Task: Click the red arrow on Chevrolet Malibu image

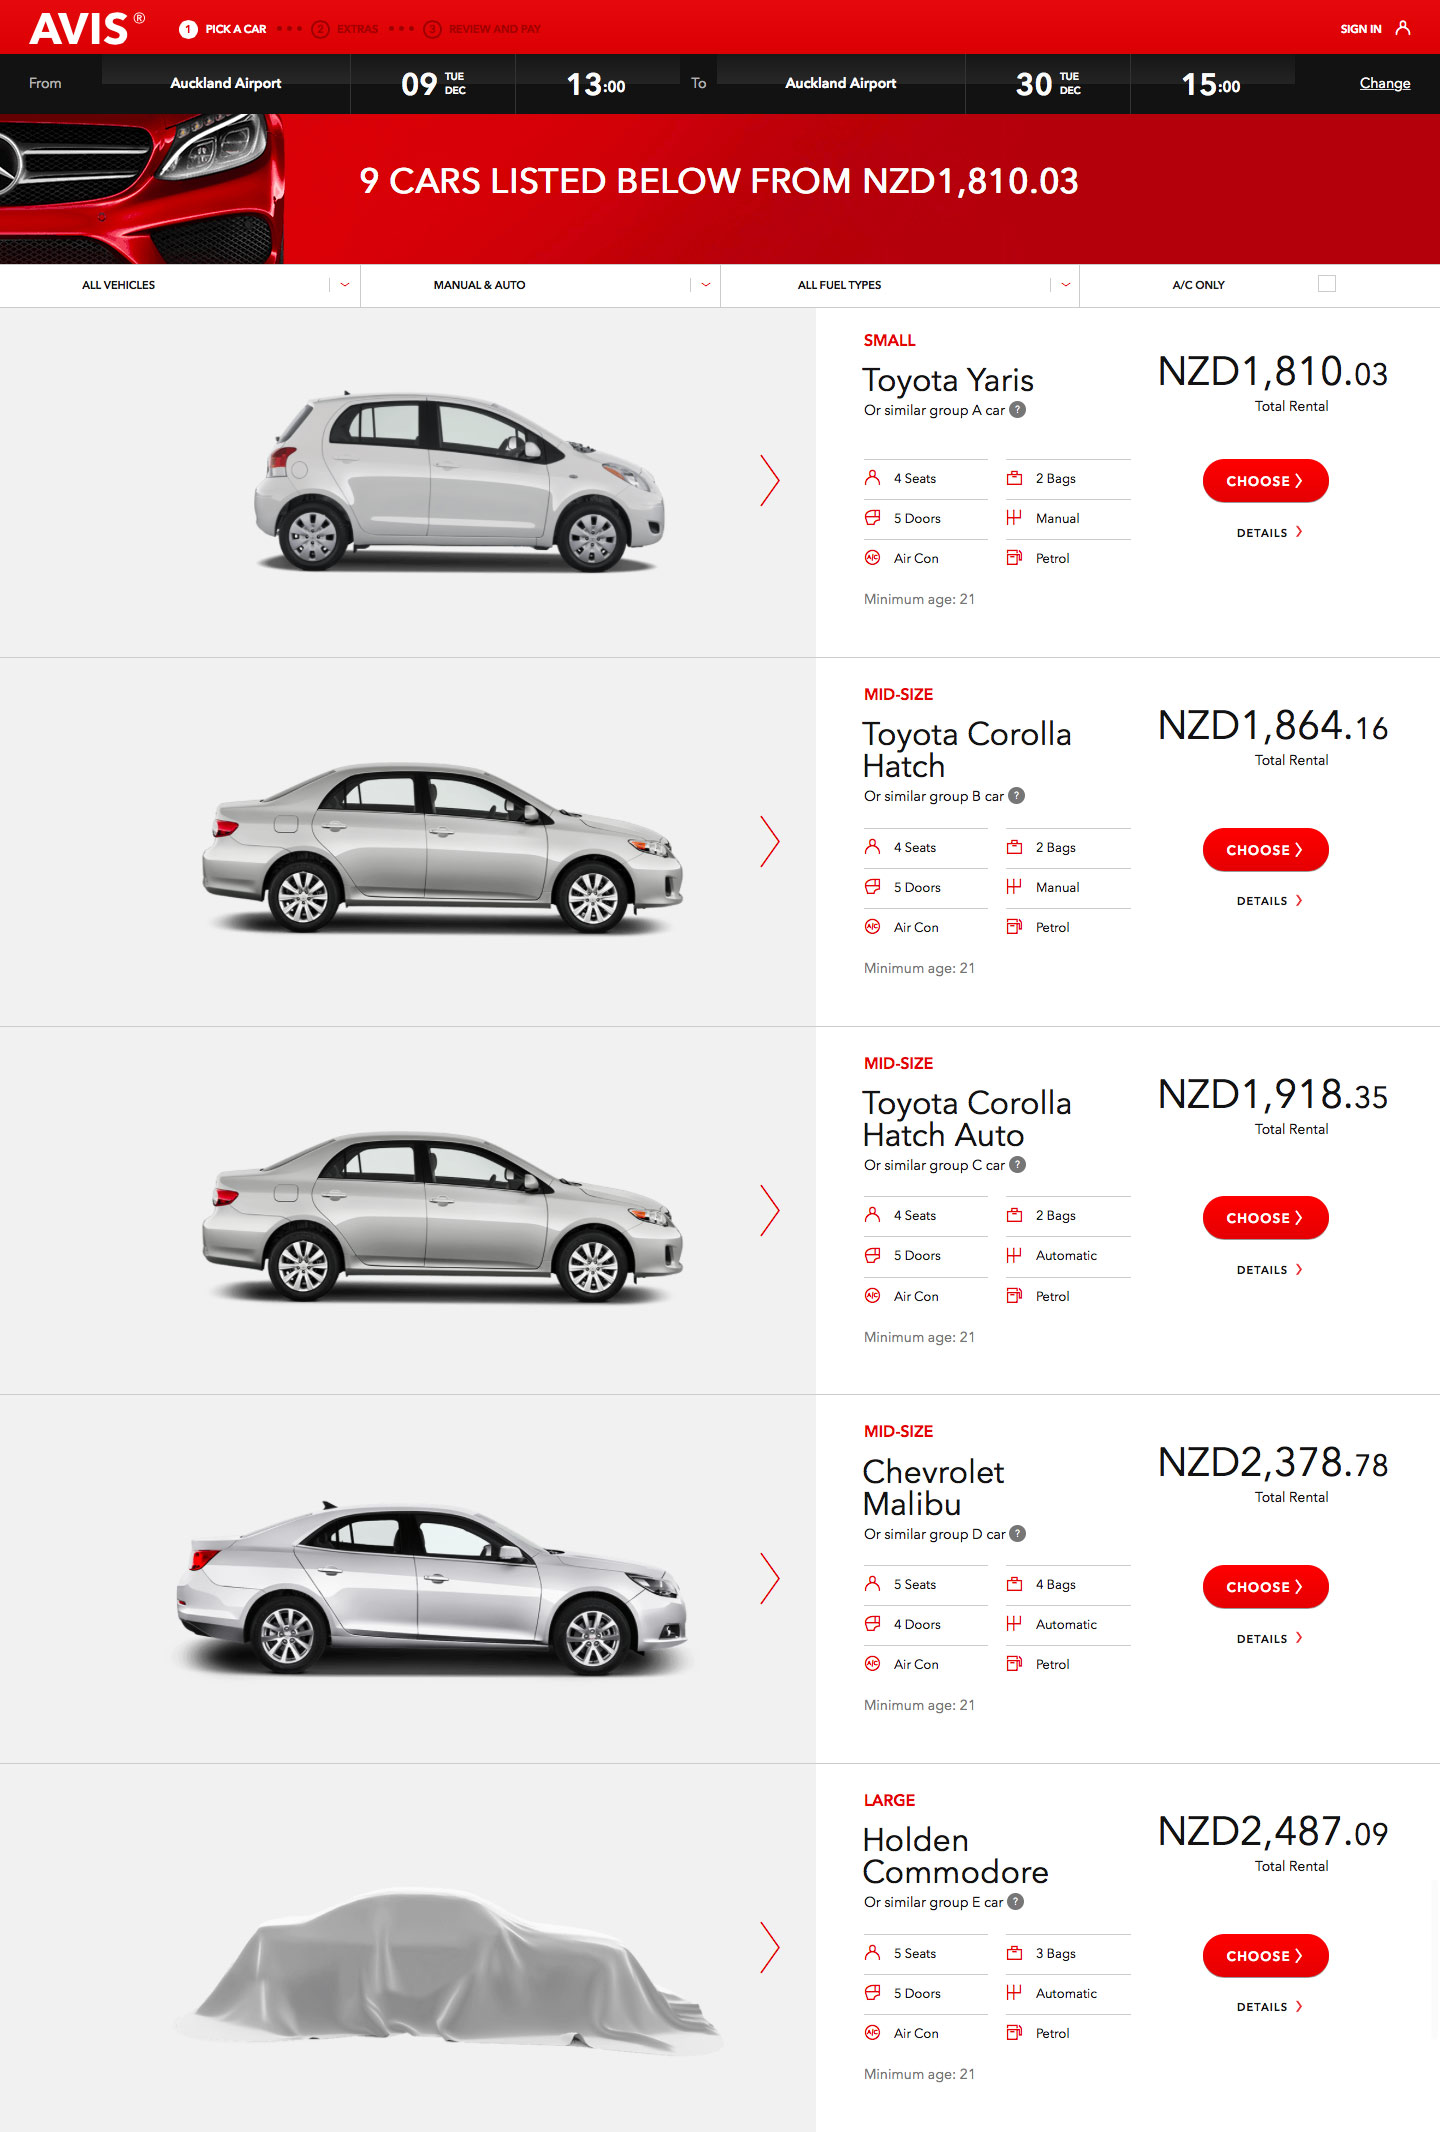Action: click(x=769, y=1578)
